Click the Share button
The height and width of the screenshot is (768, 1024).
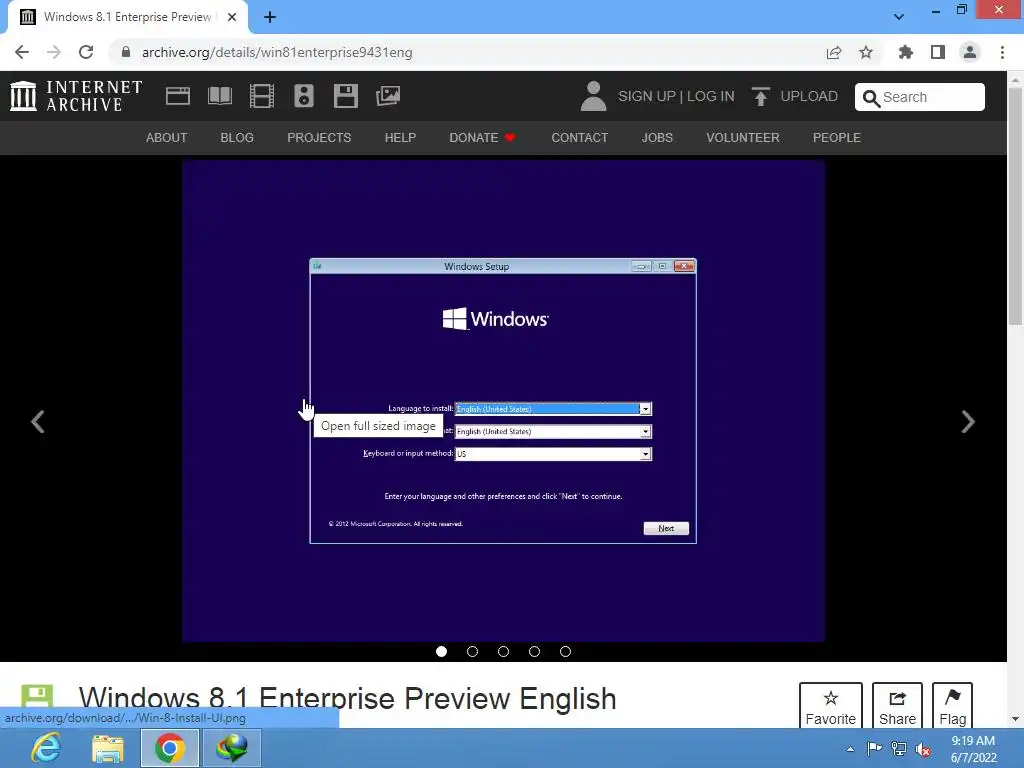tap(897, 707)
